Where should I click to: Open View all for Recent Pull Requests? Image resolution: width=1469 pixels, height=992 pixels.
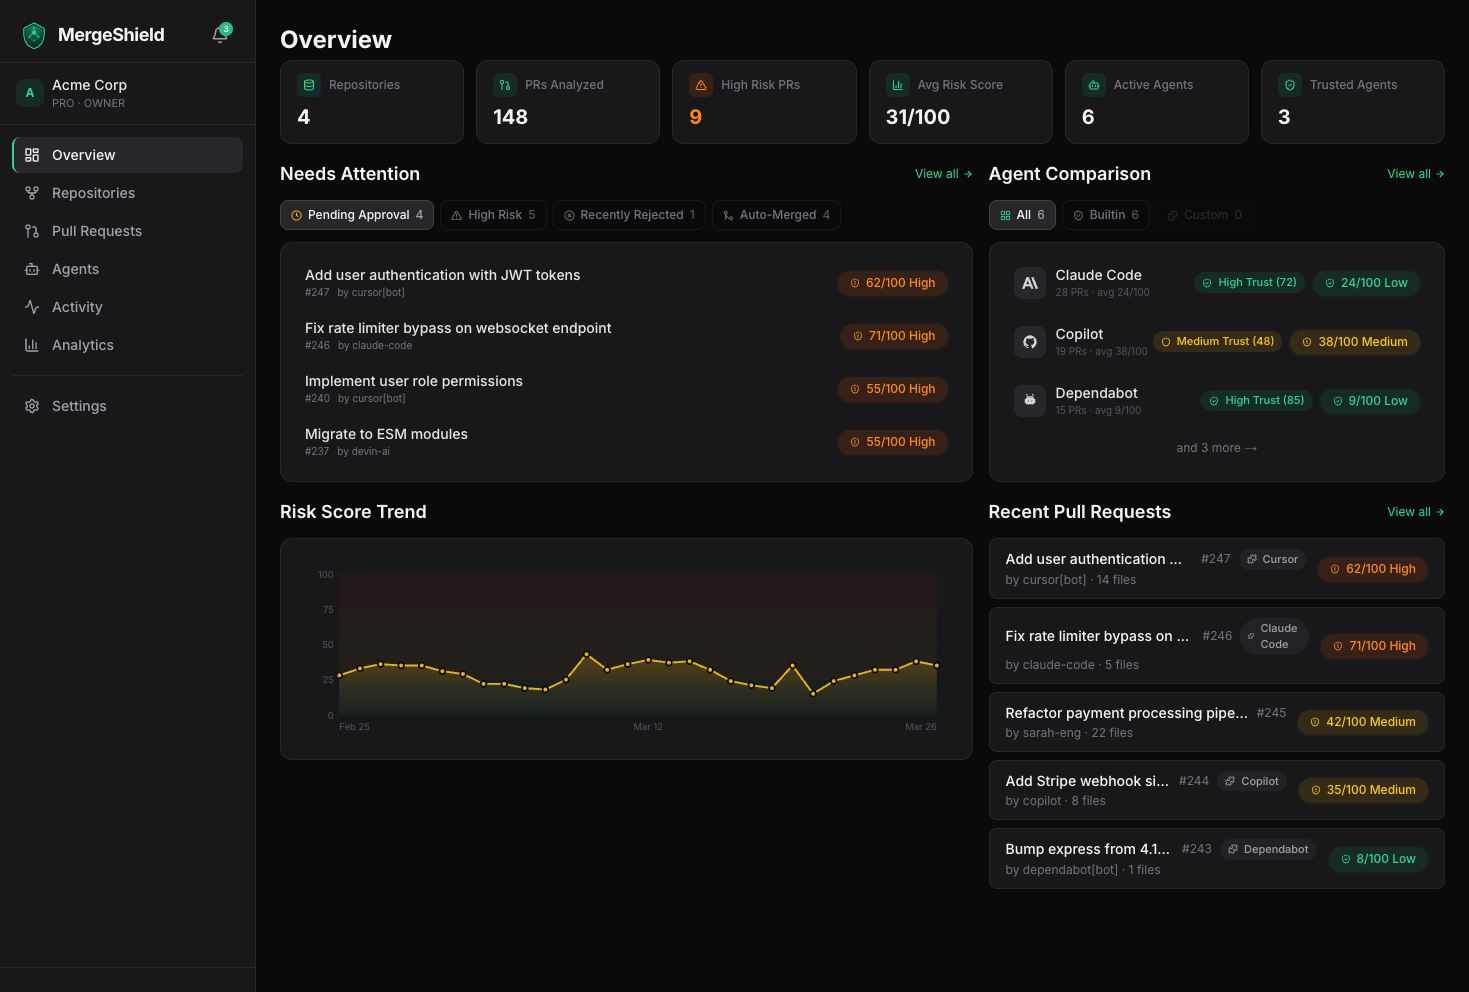[1415, 512]
